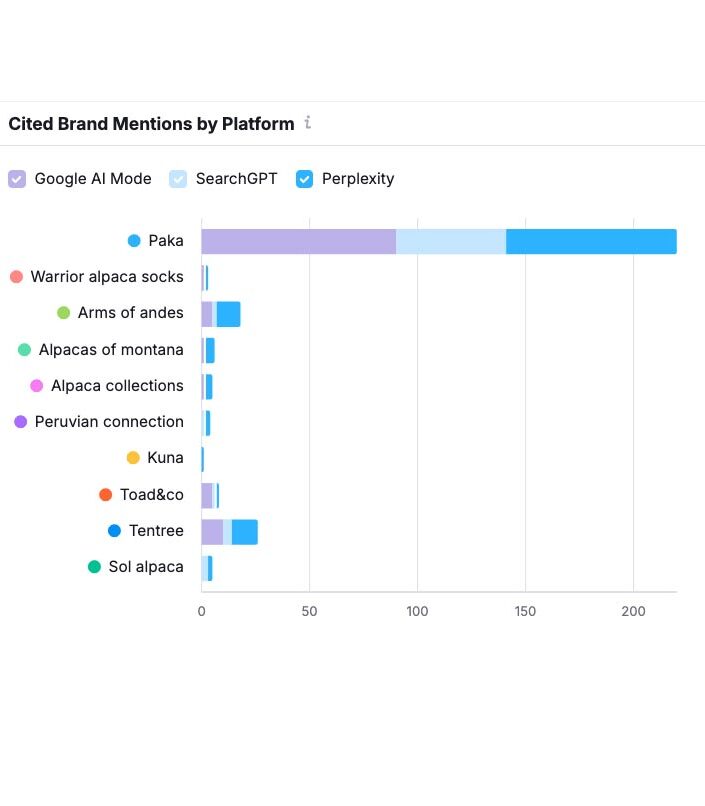This screenshot has width=705, height=806.
Task: Click Paka's SearchGPT bar segment
Action: point(451,242)
